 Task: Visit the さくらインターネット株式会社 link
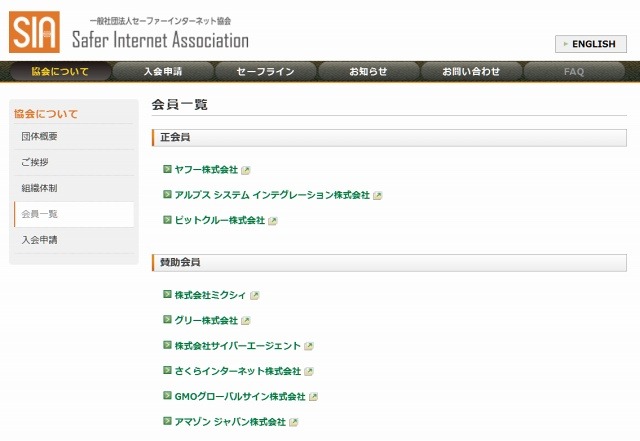(238, 371)
